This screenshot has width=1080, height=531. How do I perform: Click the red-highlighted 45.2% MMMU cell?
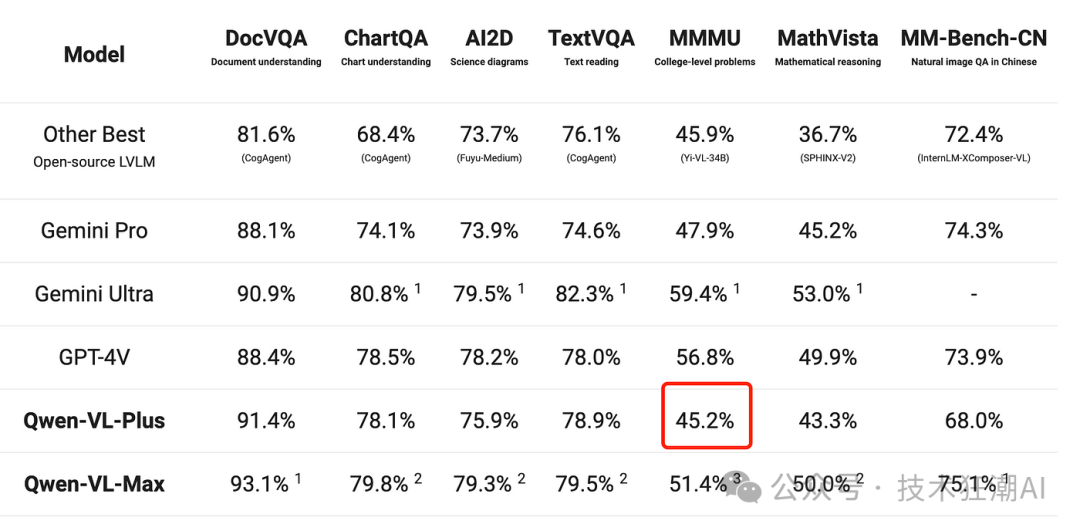click(706, 420)
